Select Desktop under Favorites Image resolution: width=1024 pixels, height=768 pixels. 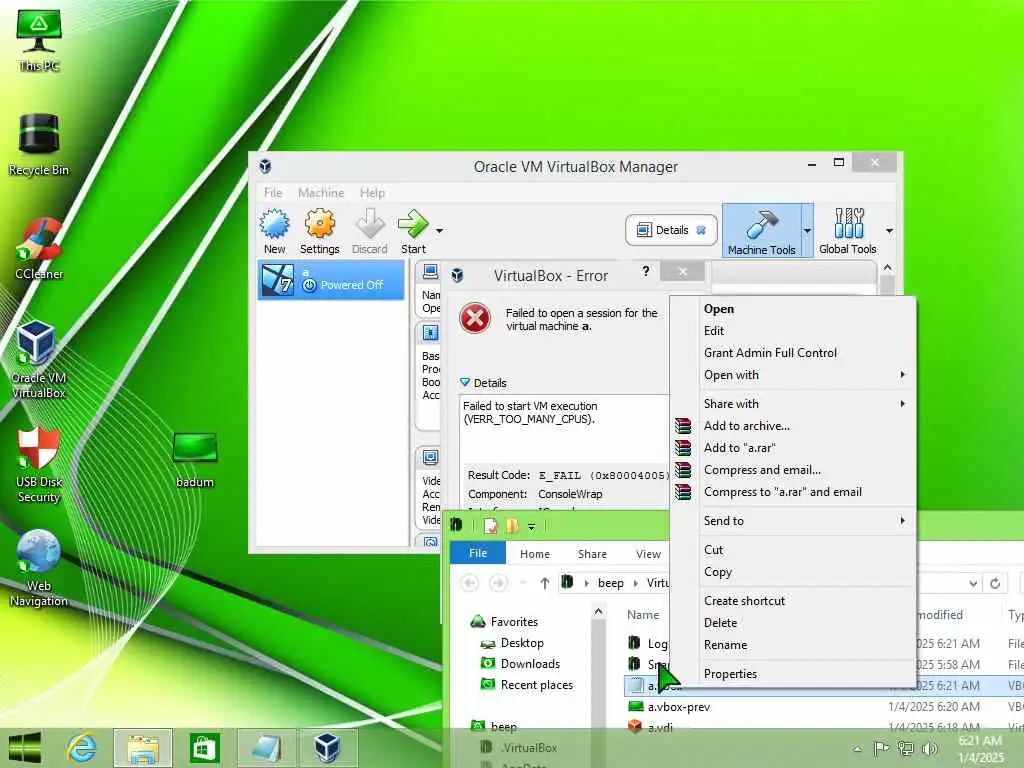pyautogui.click(x=522, y=643)
